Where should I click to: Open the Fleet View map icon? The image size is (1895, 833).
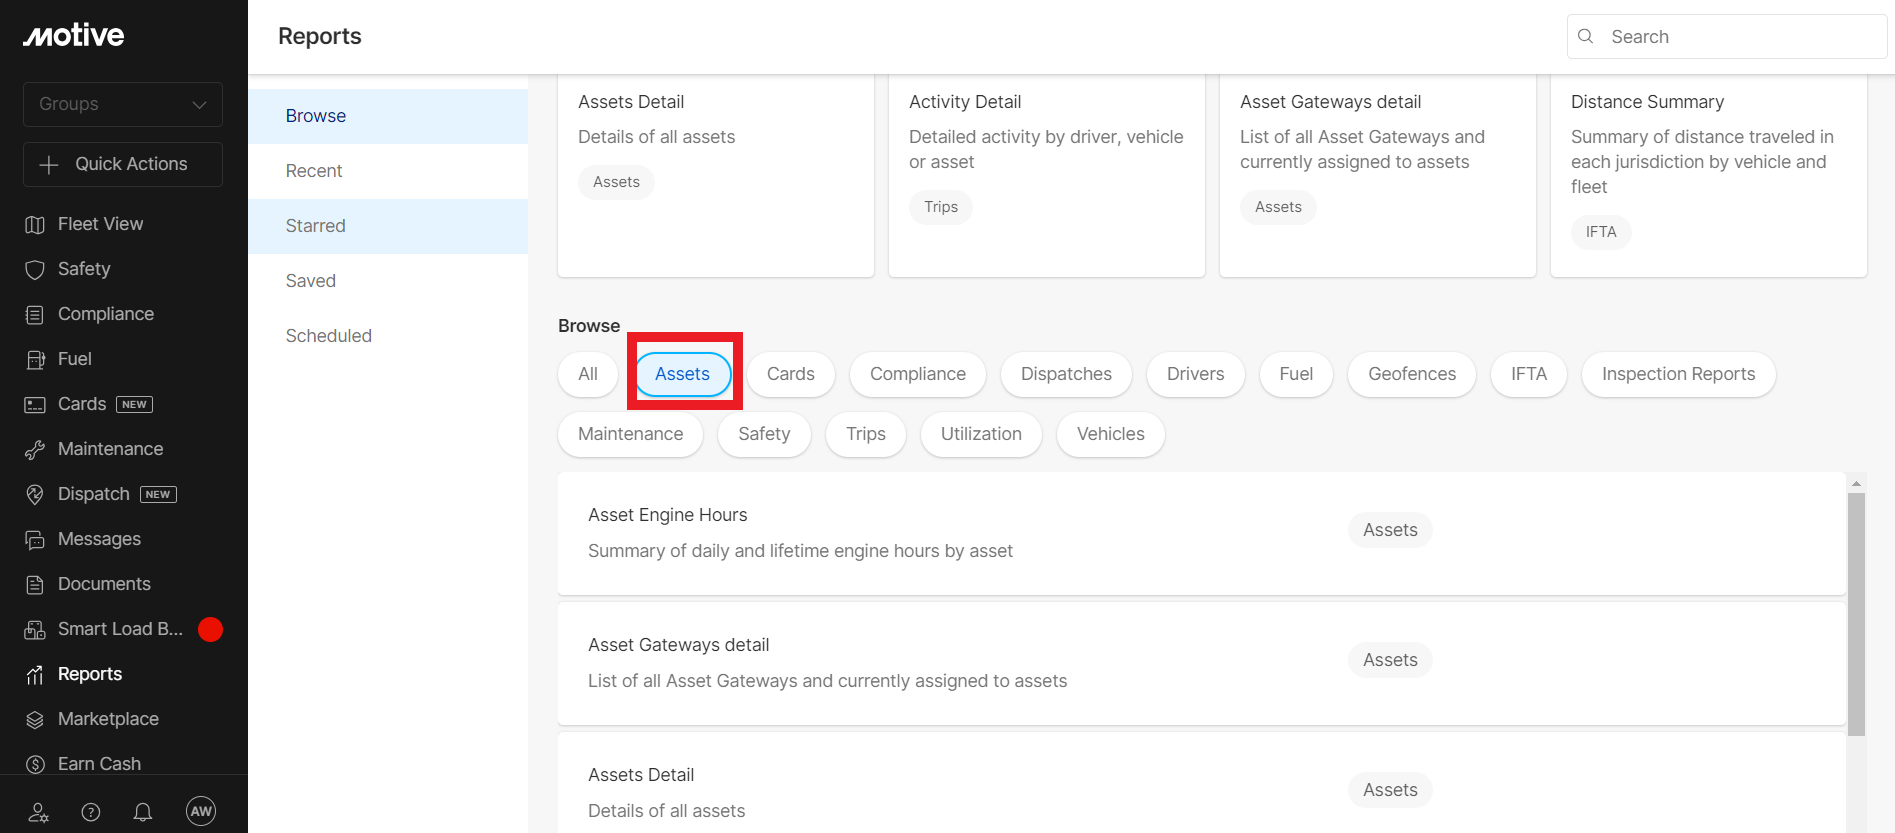tap(35, 224)
